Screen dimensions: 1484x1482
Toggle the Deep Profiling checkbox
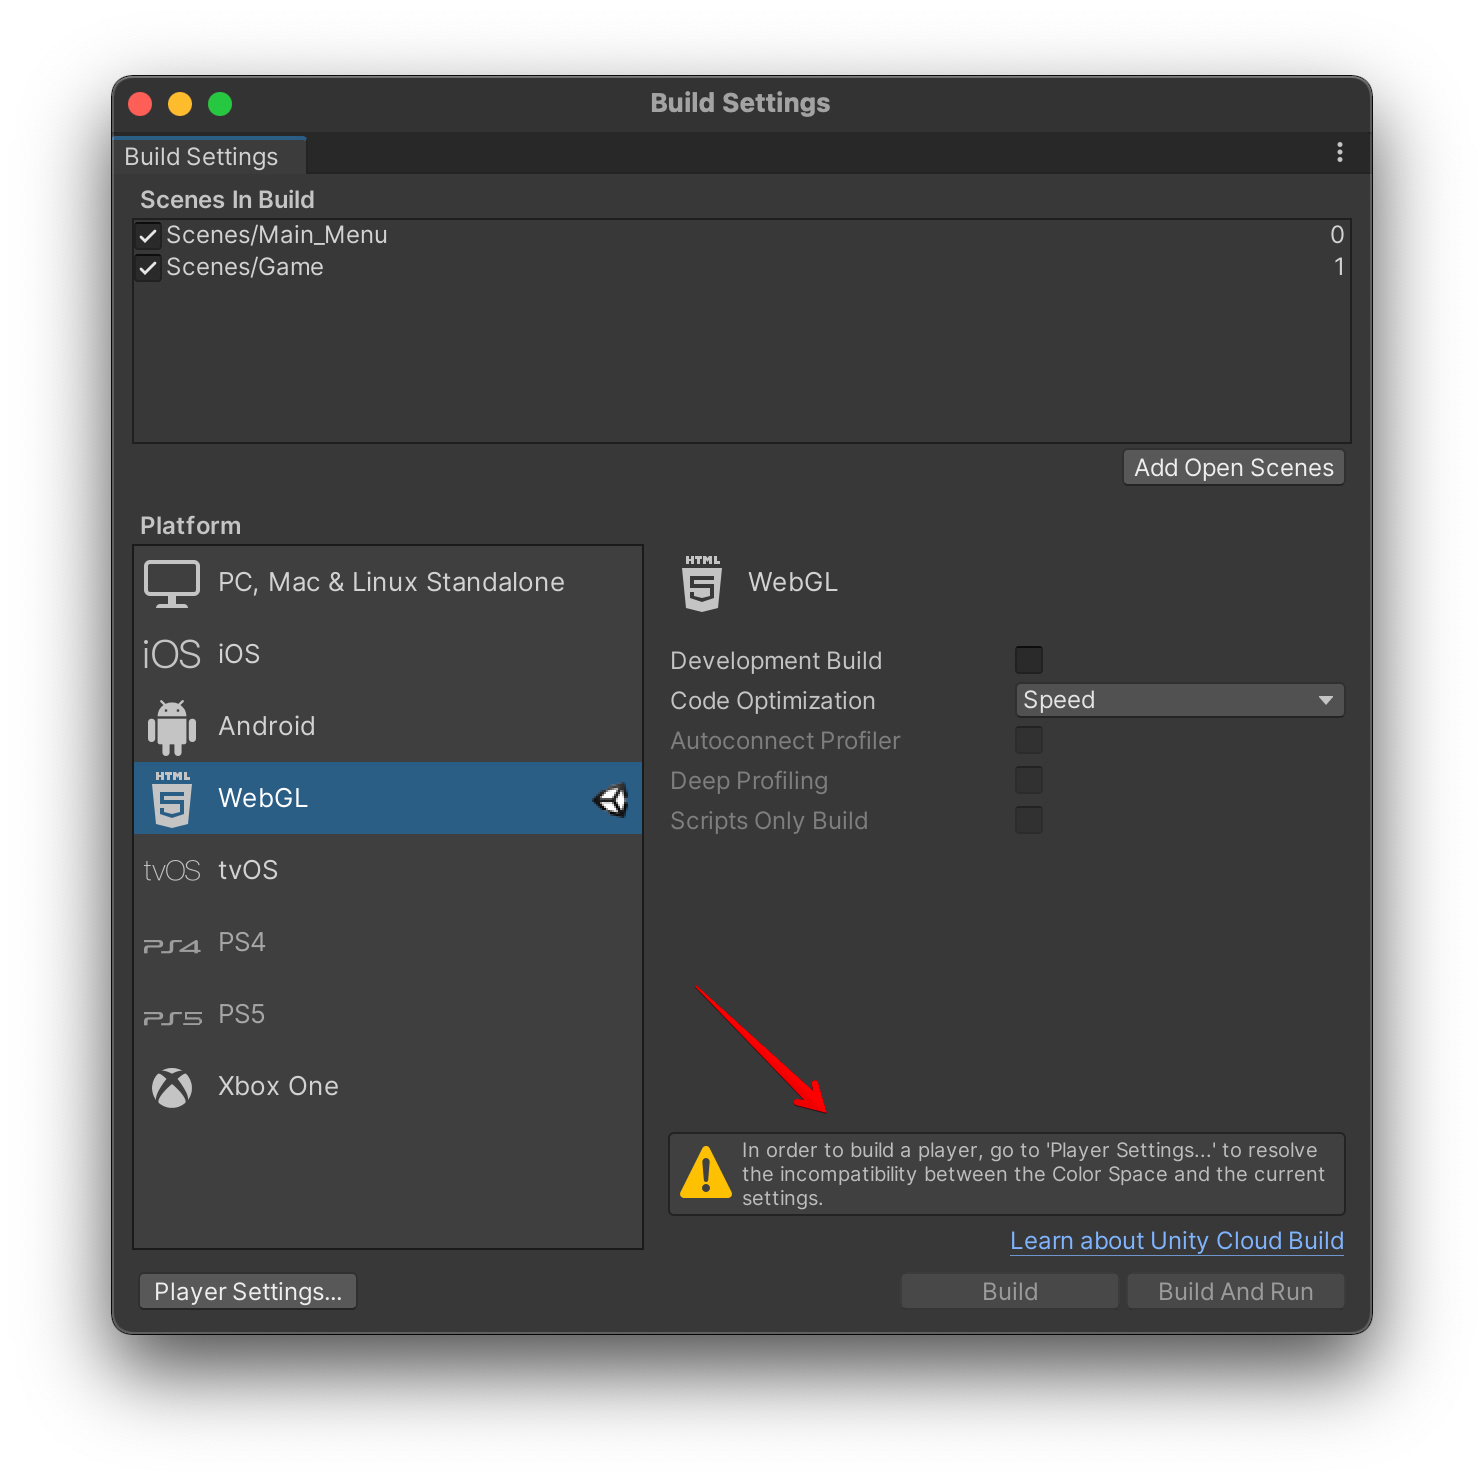pyautogui.click(x=1029, y=780)
